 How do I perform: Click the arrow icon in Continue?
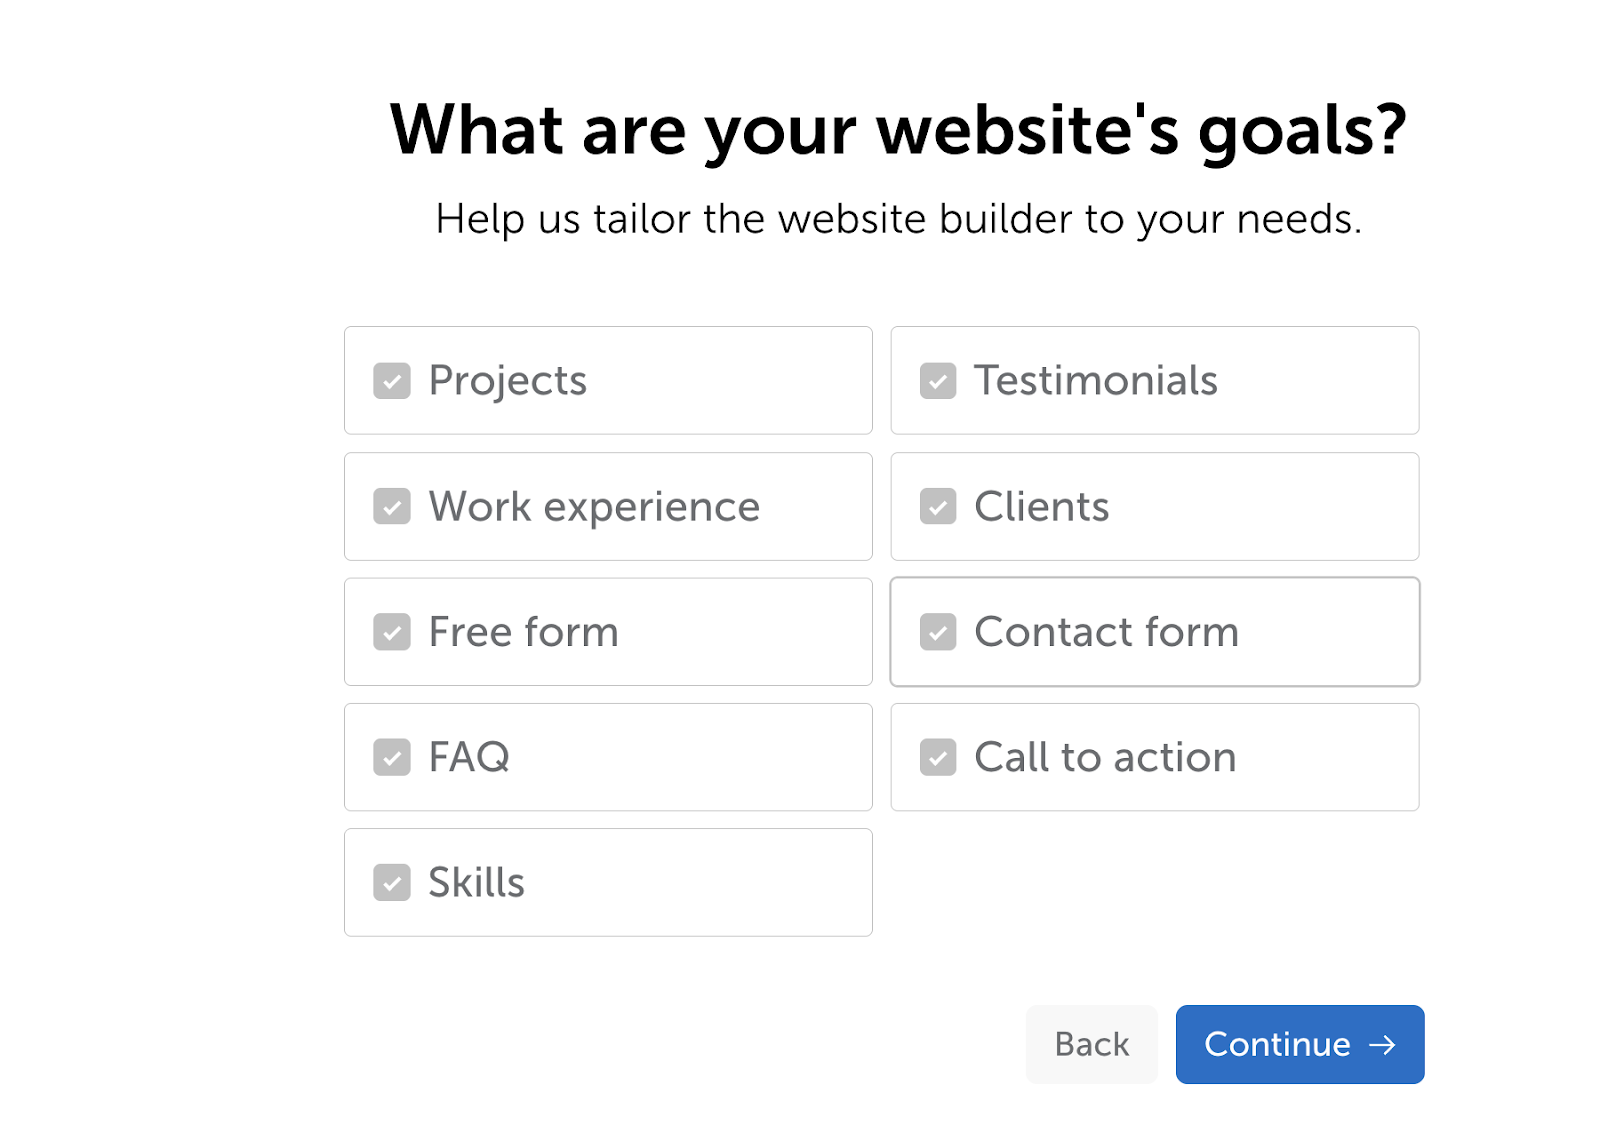pyautogui.click(x=1382, y=1045)
